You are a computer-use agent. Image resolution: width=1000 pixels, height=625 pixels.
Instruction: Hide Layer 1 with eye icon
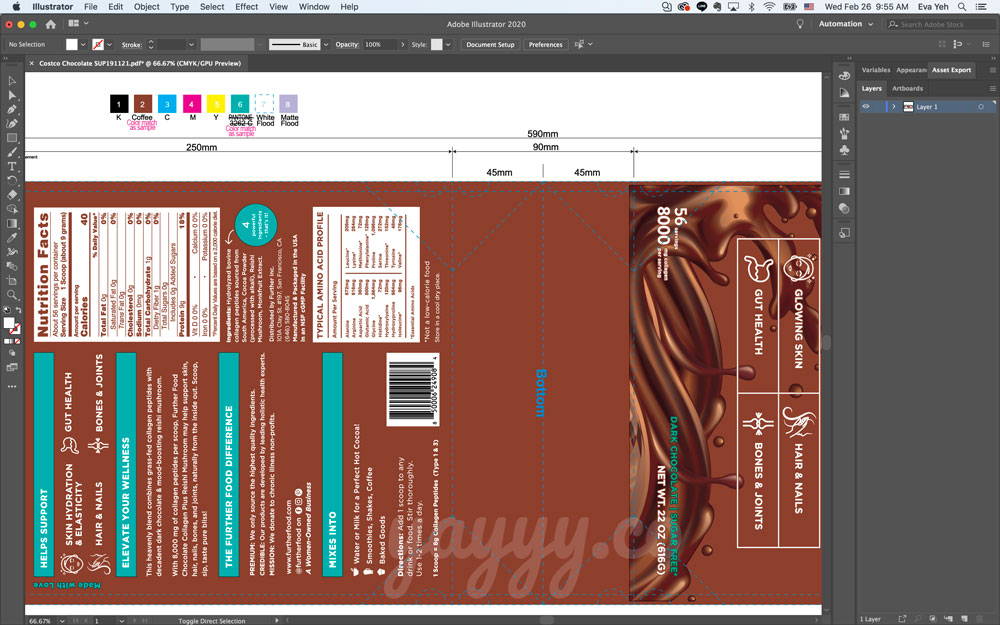(x=865, y=107)
